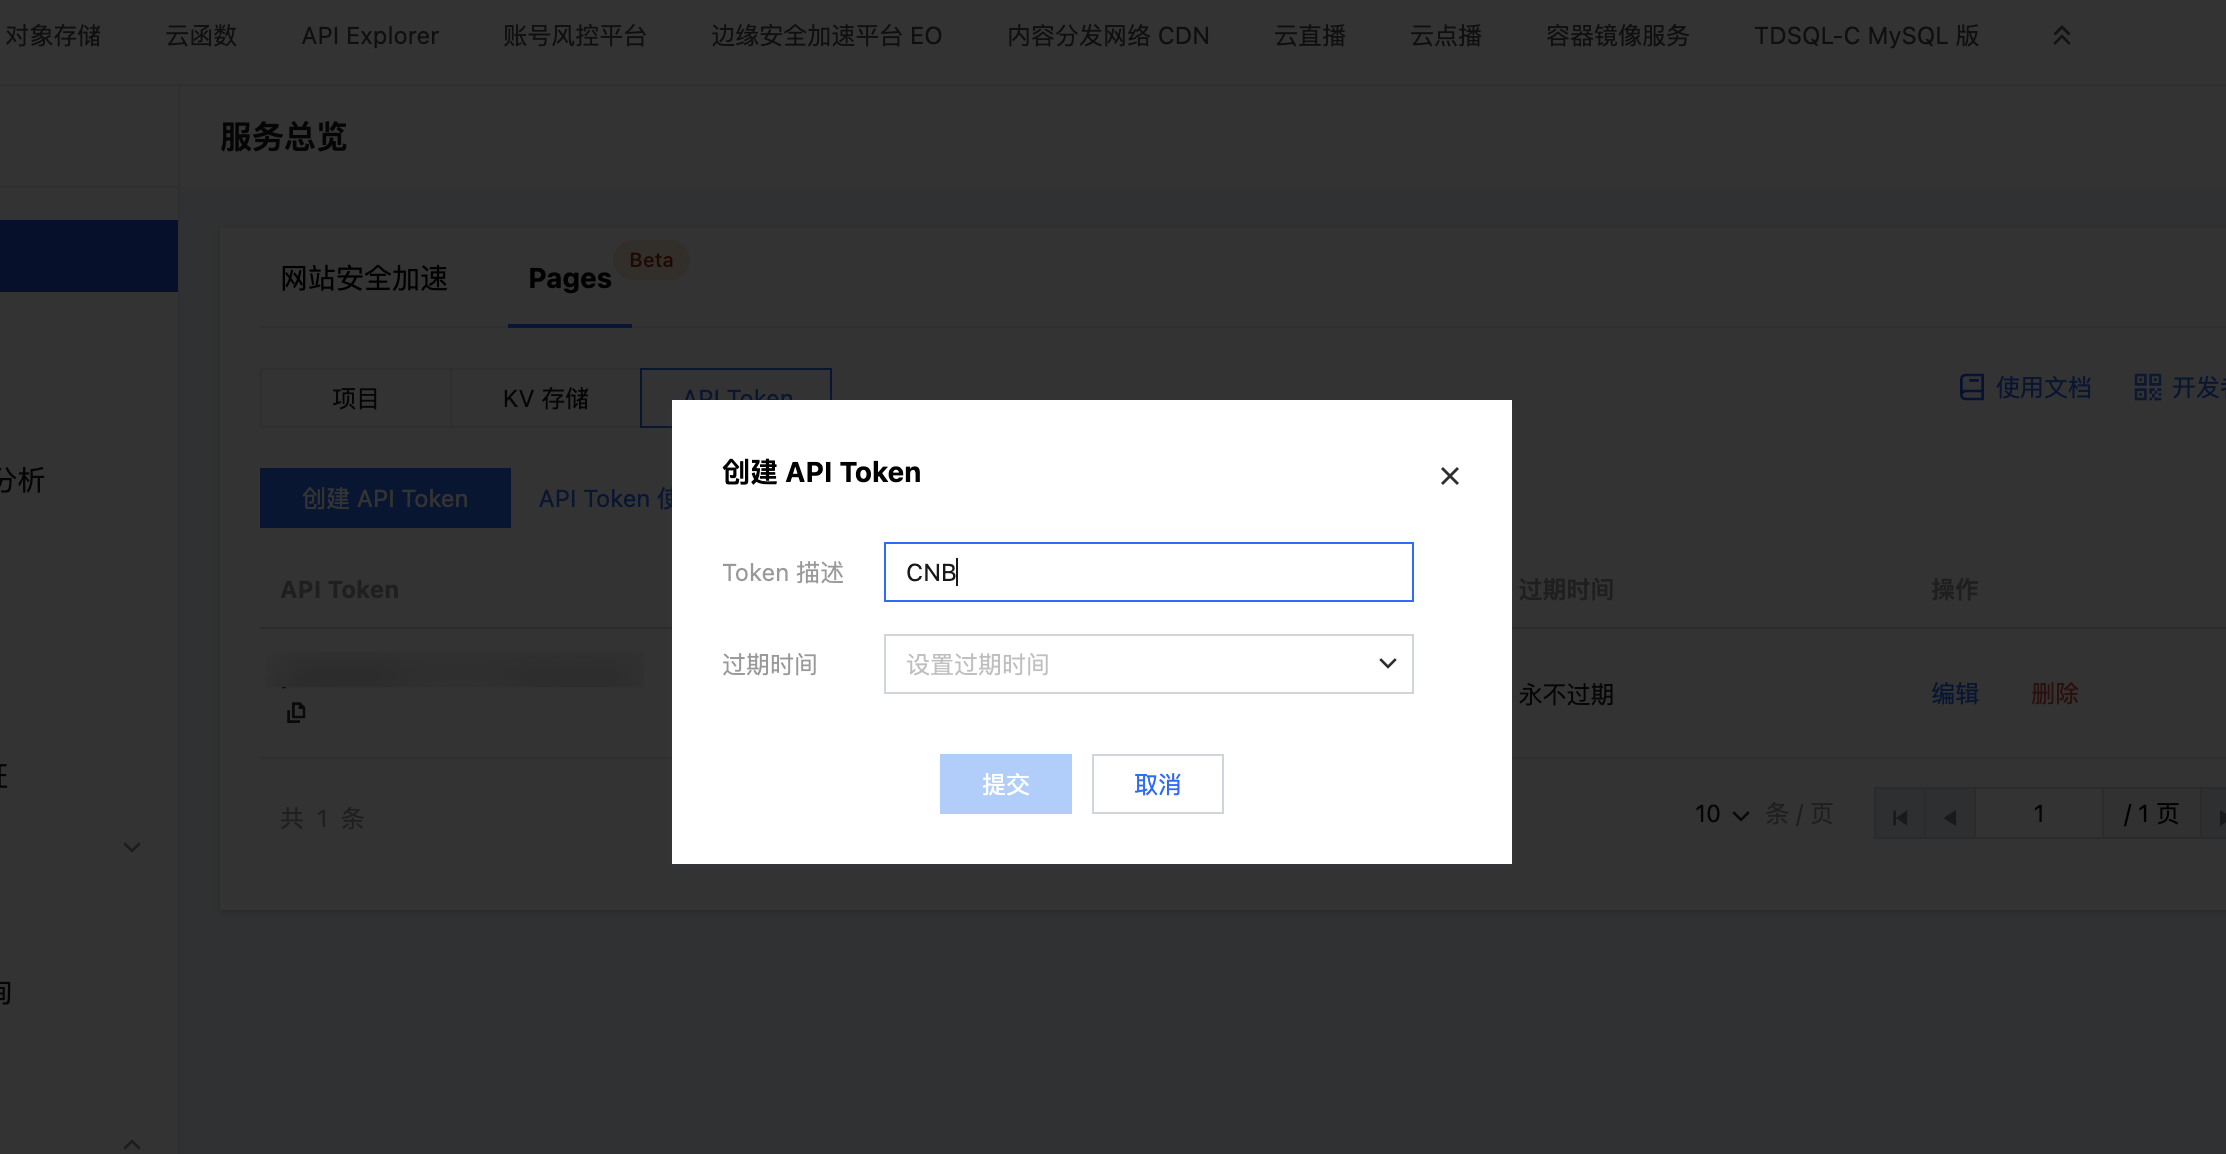Click the 提交 submit button
This screenshot has width=2226, height=1154.
(x=1005, y=784)
